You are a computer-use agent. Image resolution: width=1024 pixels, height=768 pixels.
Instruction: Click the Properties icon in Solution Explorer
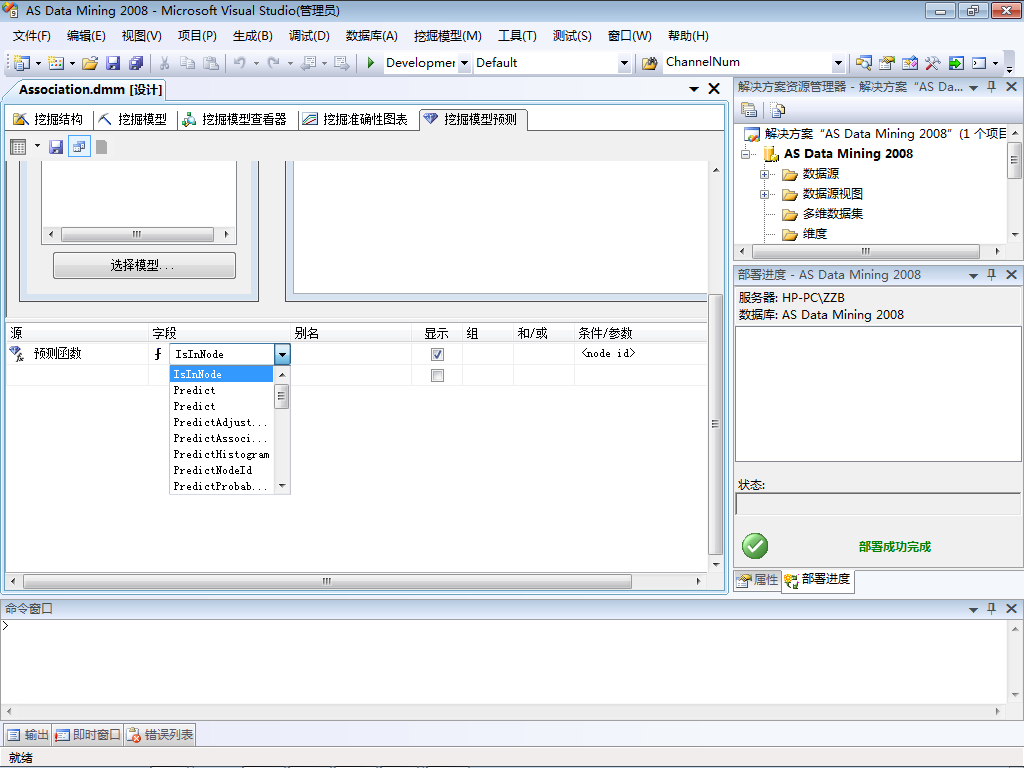pos(749,110)
